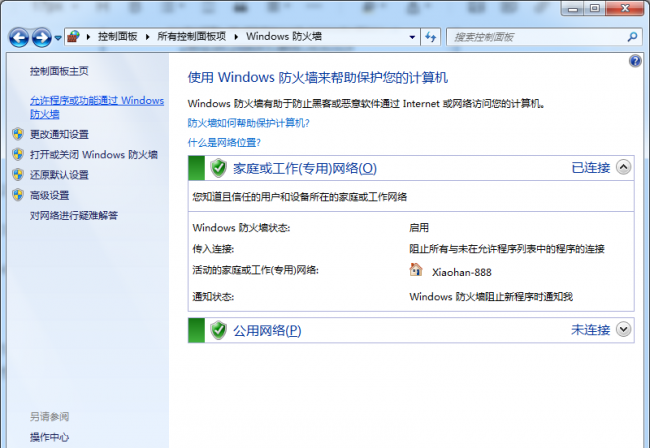Open the address bar history dropdown
650x448 pixels.
pos(412,37)
